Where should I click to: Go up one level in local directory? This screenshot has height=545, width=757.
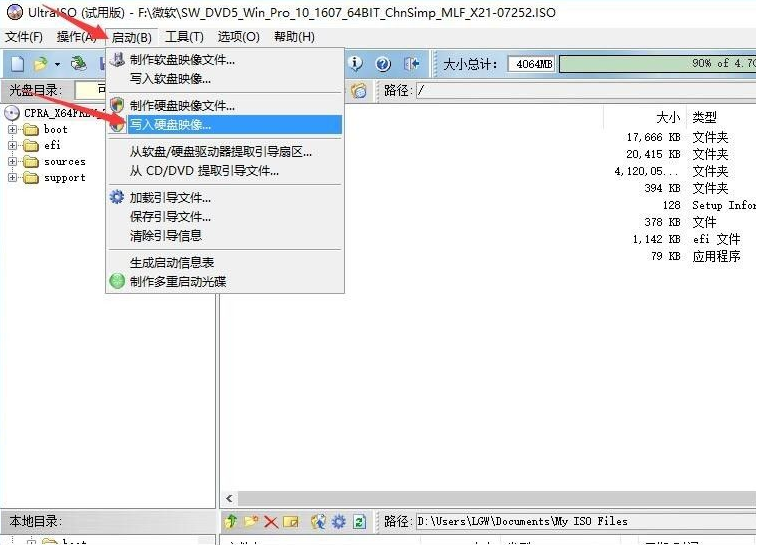point(232,521)
